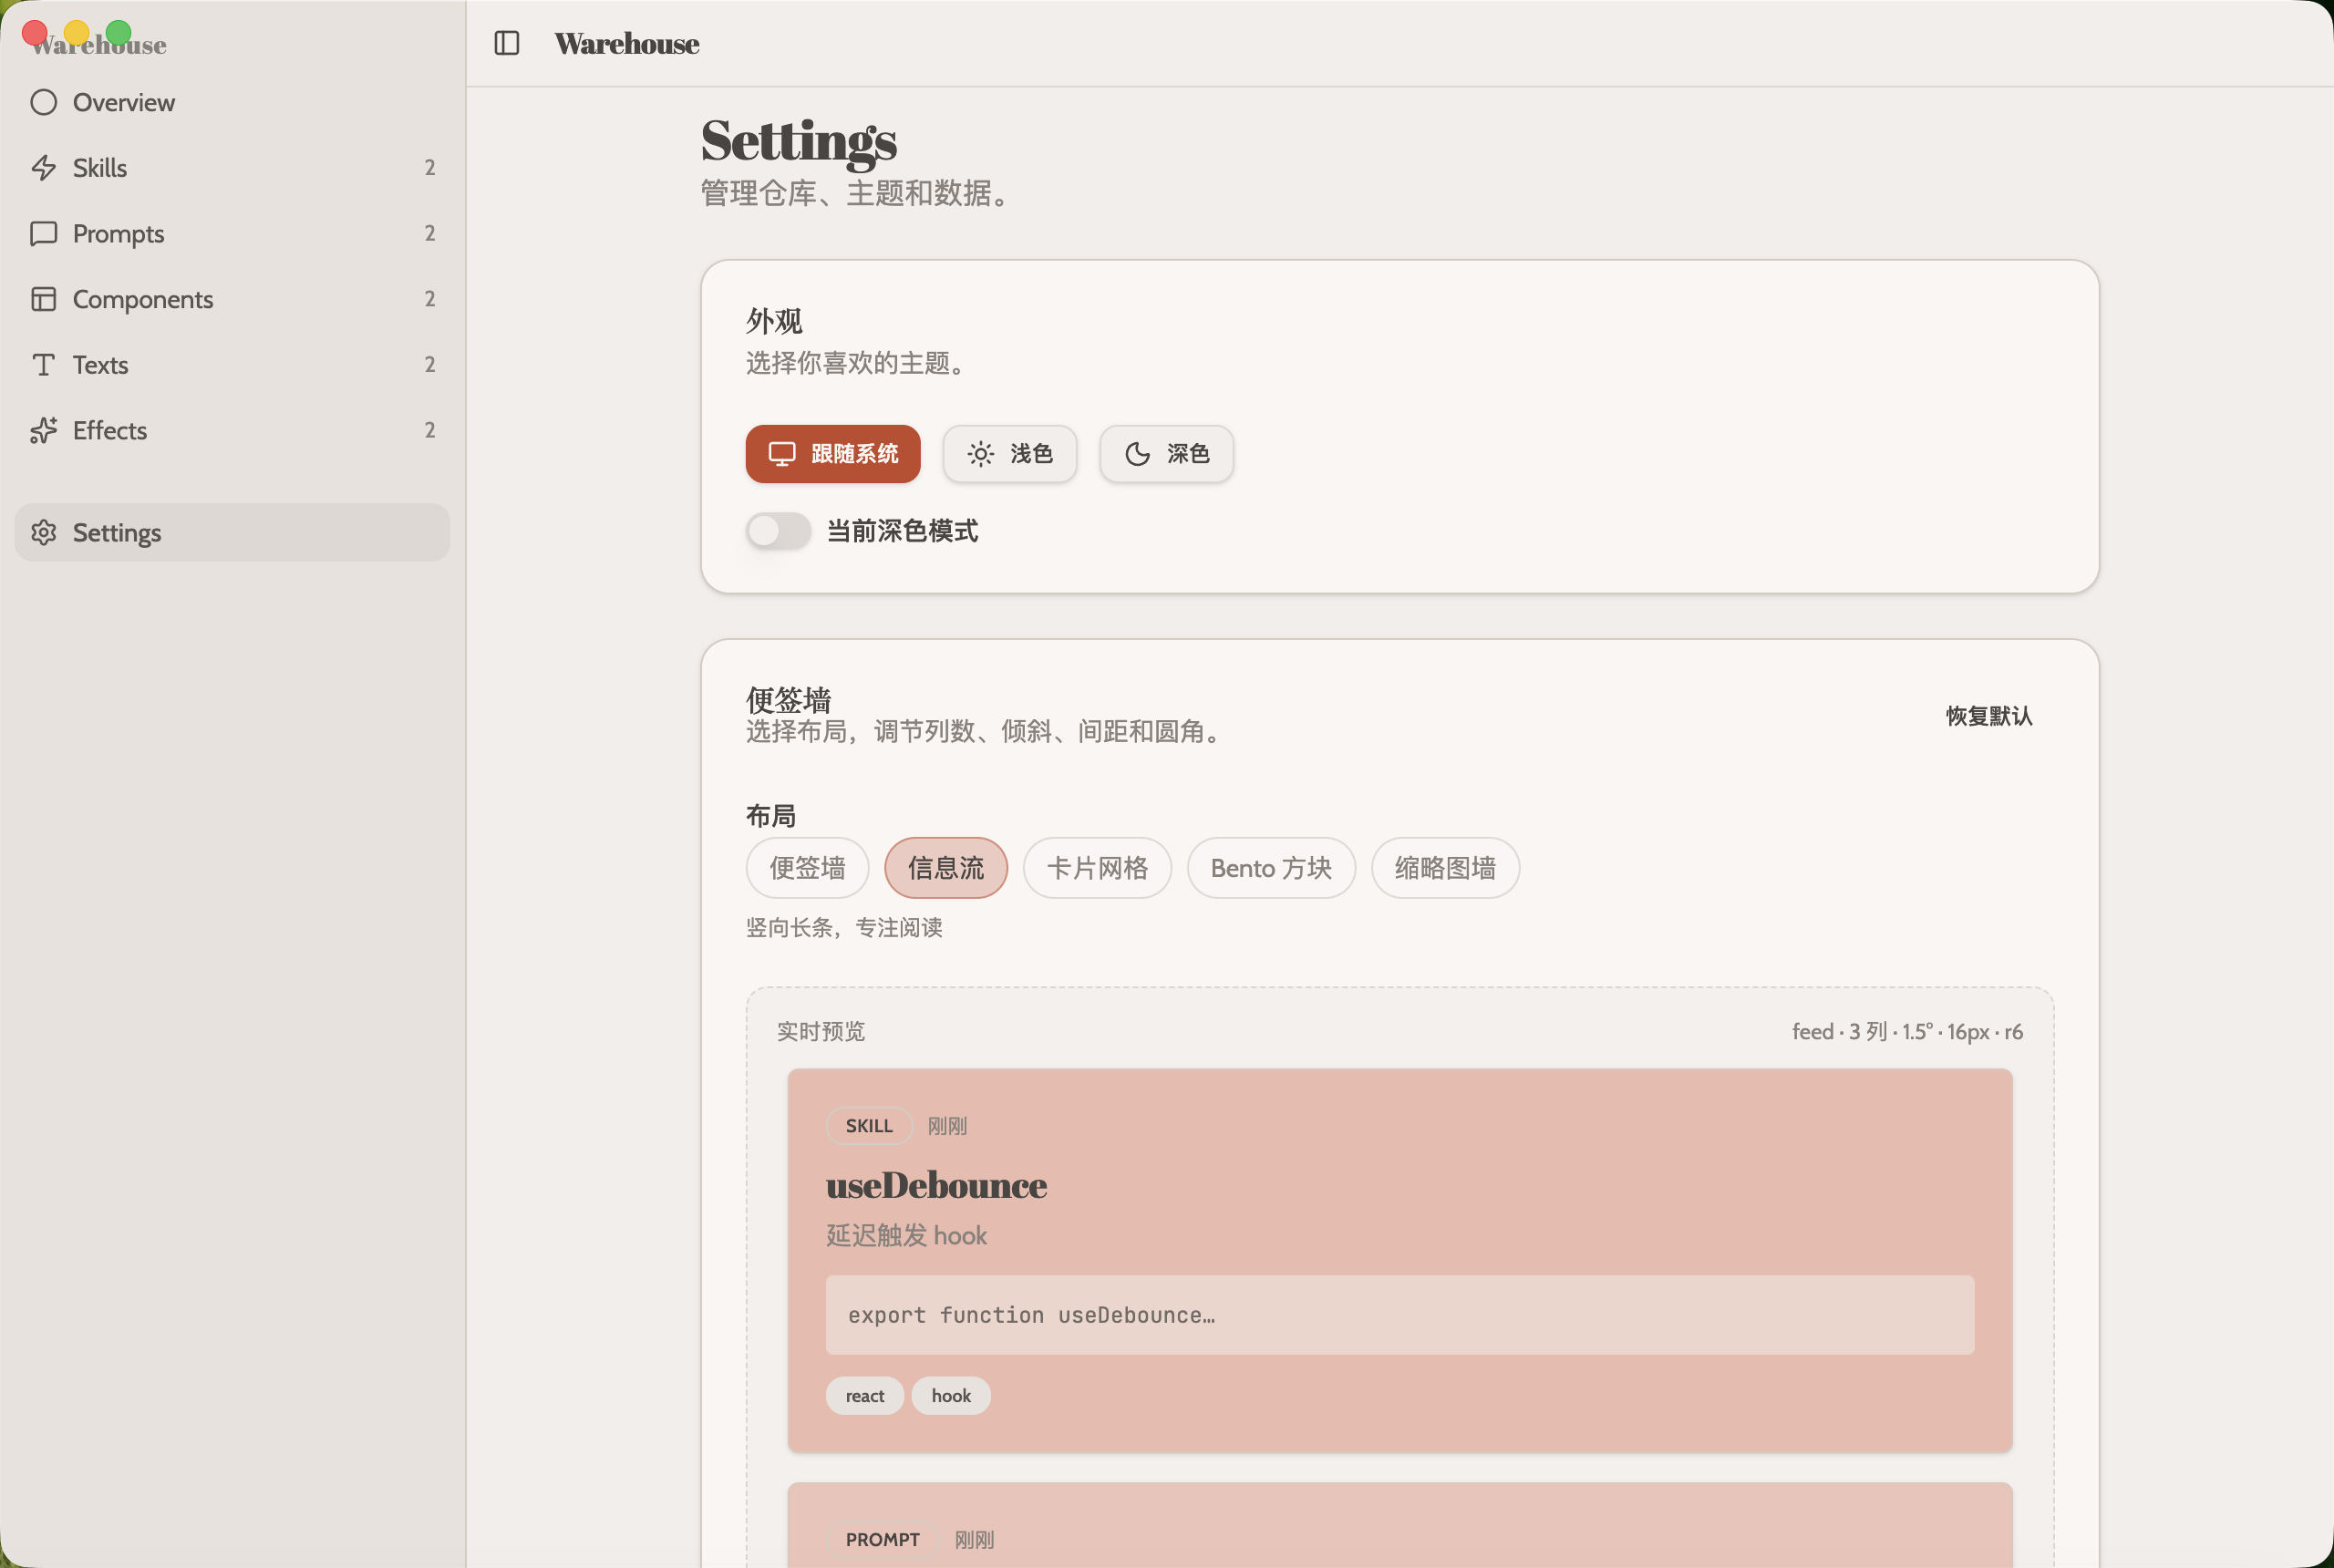Screen dimensions: 2334x1568
Task: Toggle the 当前深色模式 switch
Action: [778, 531]
